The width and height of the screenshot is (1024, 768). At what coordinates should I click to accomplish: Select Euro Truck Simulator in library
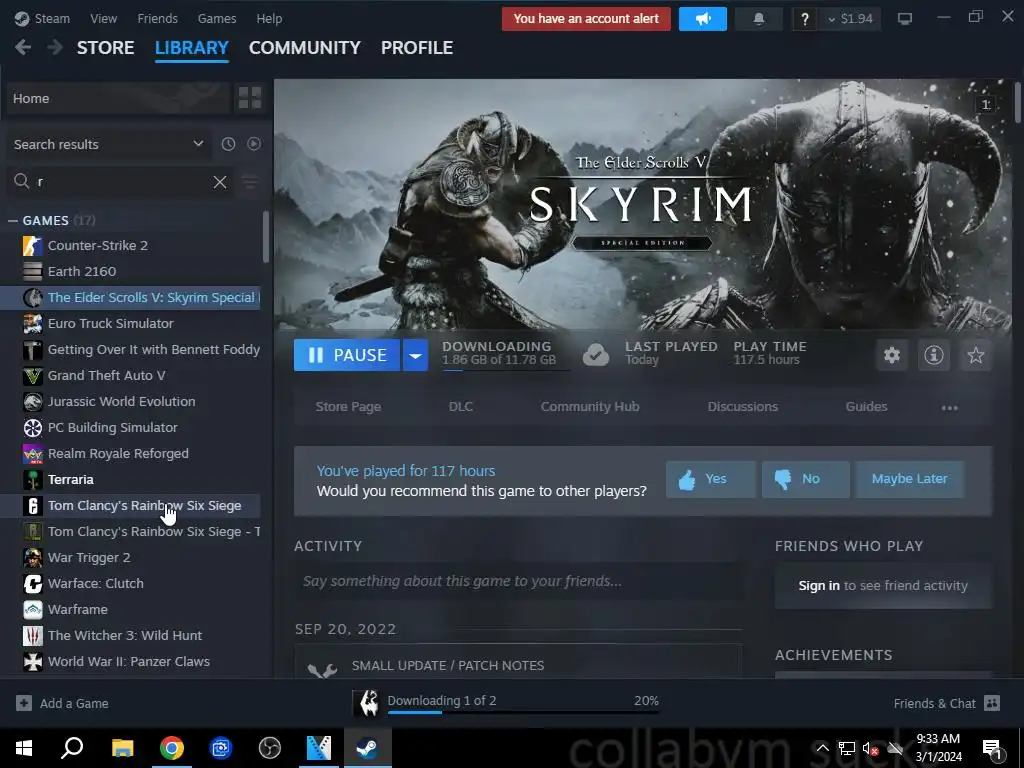(131, 323)
